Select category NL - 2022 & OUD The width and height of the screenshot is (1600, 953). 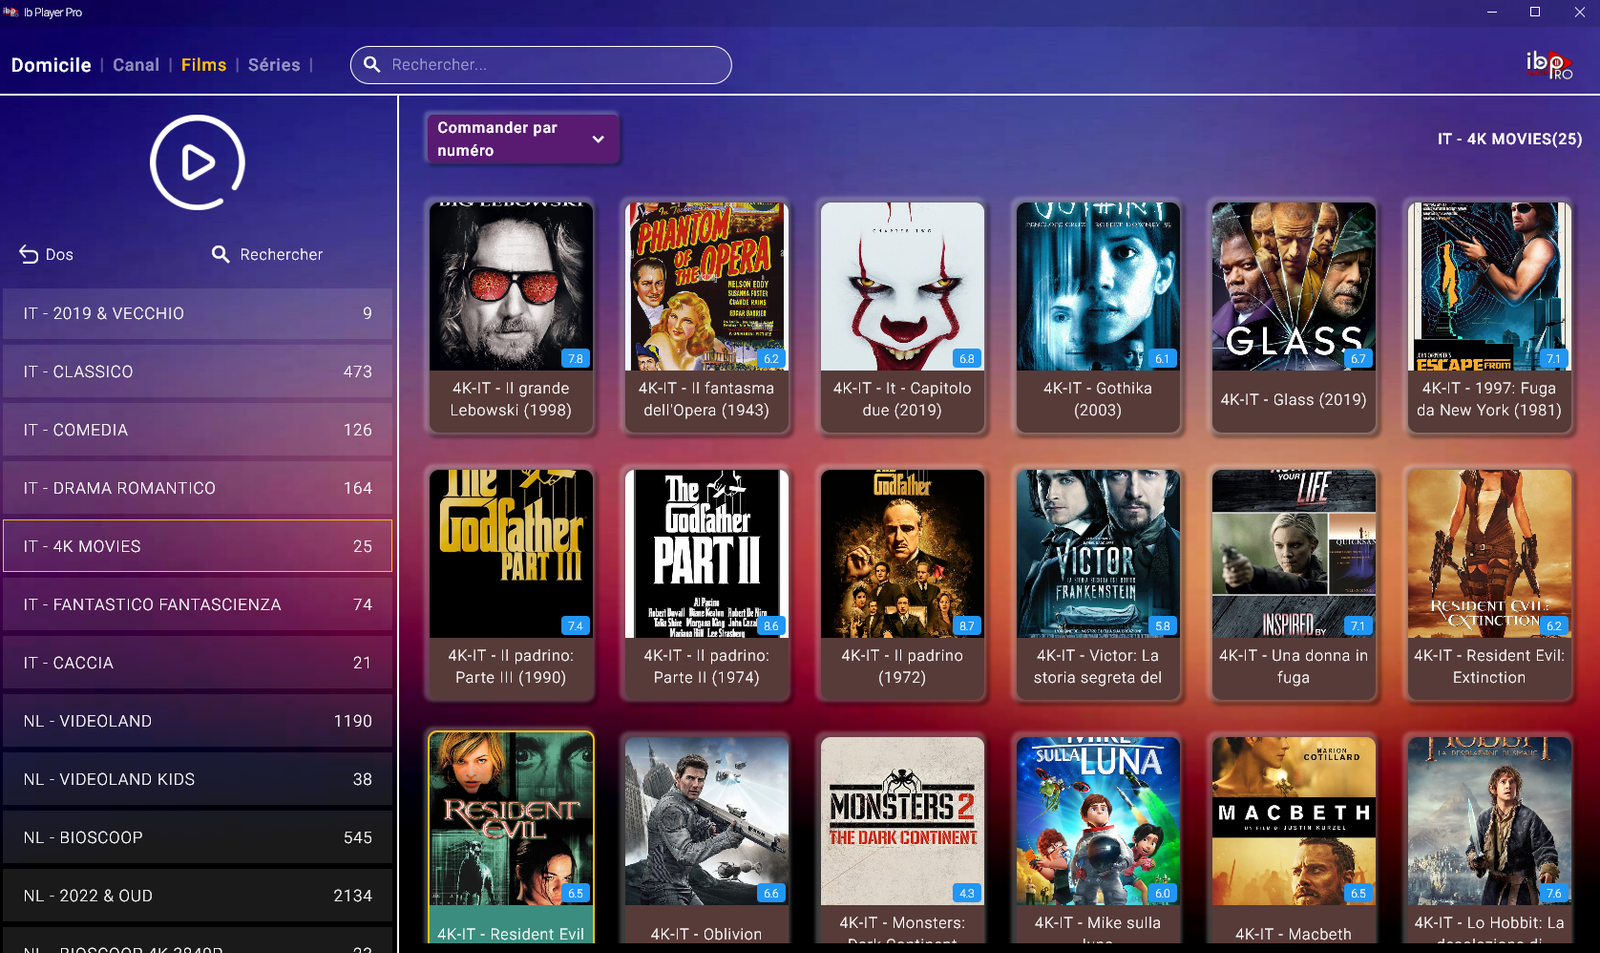[x=198, y=896]
